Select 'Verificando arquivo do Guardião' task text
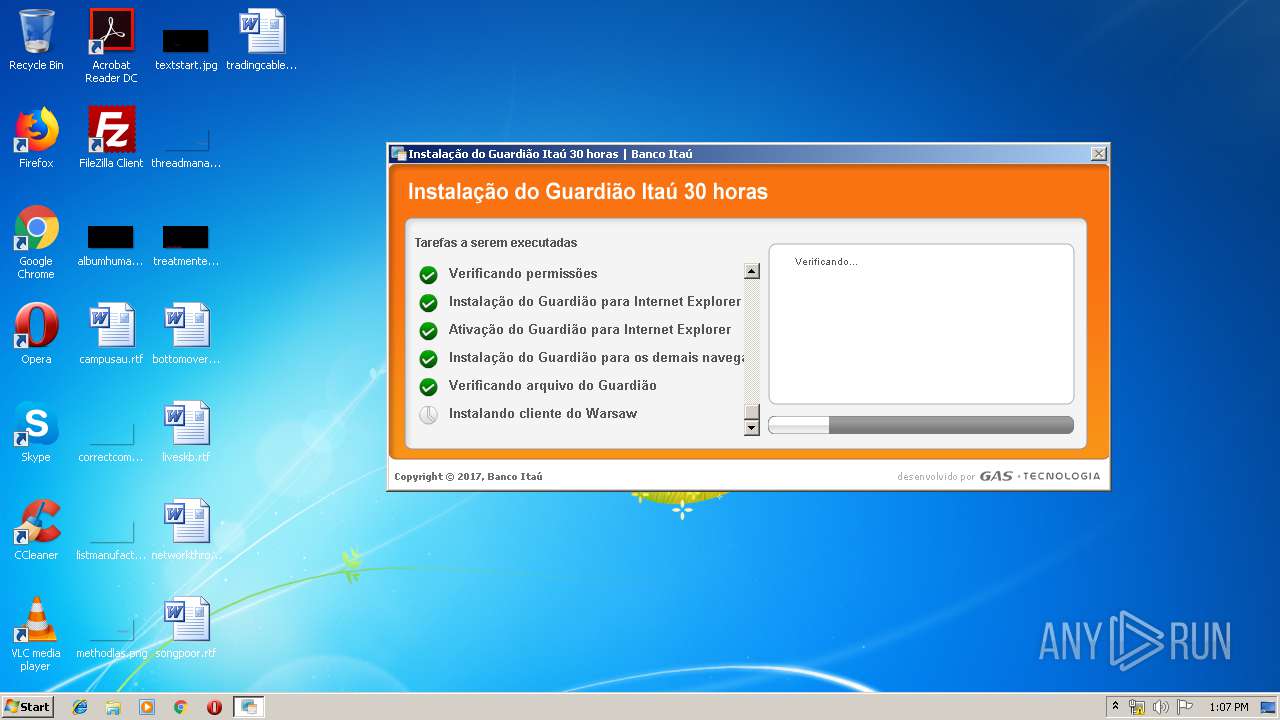The image size is (1280, 720). (x=553, y=385)
